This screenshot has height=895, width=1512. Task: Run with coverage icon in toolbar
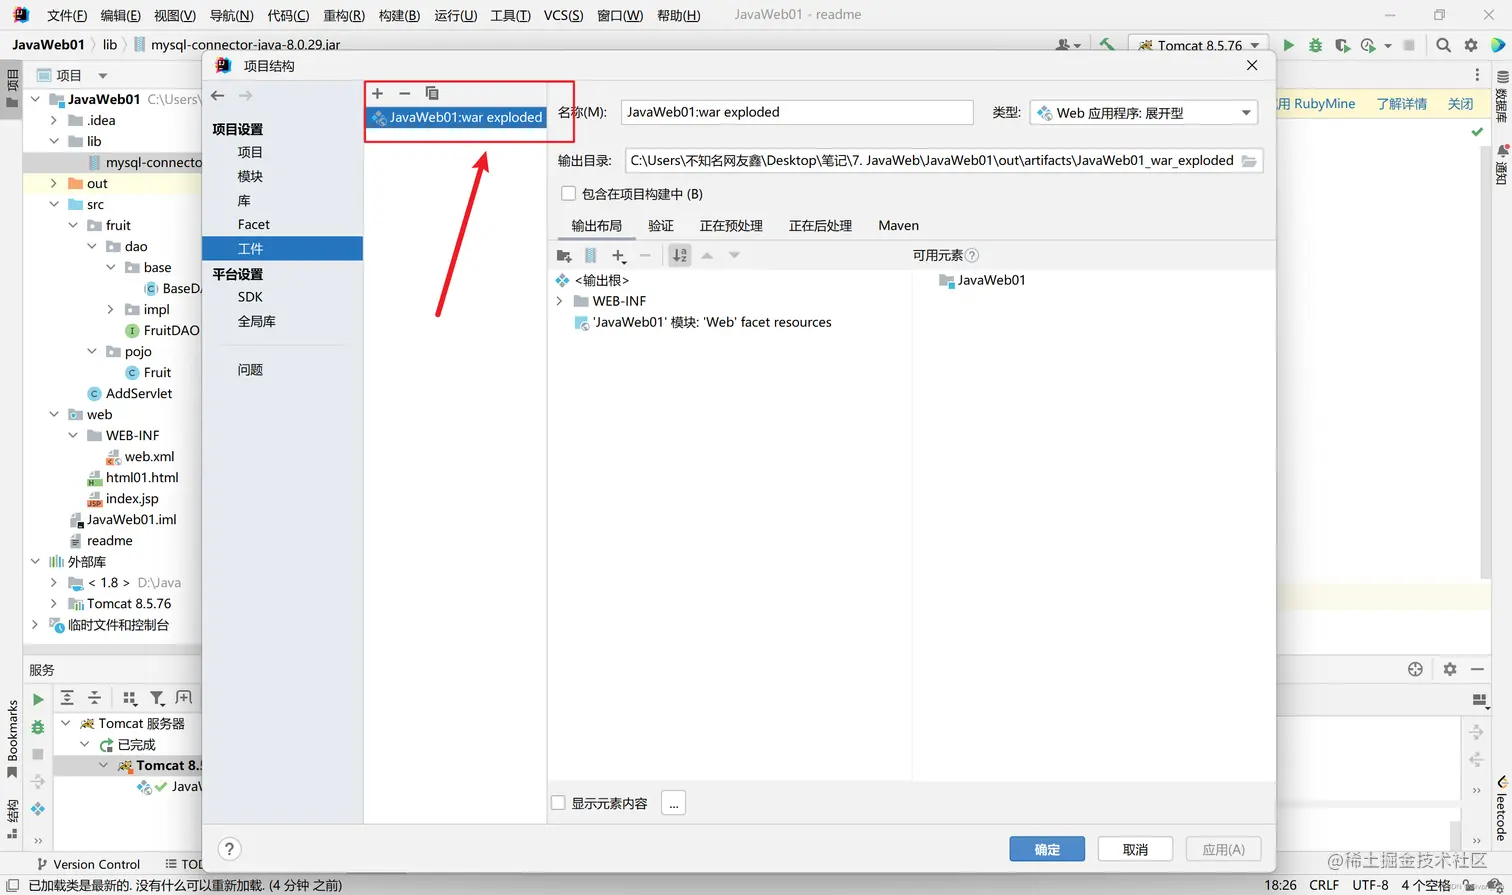click(x=1342, y=45)
